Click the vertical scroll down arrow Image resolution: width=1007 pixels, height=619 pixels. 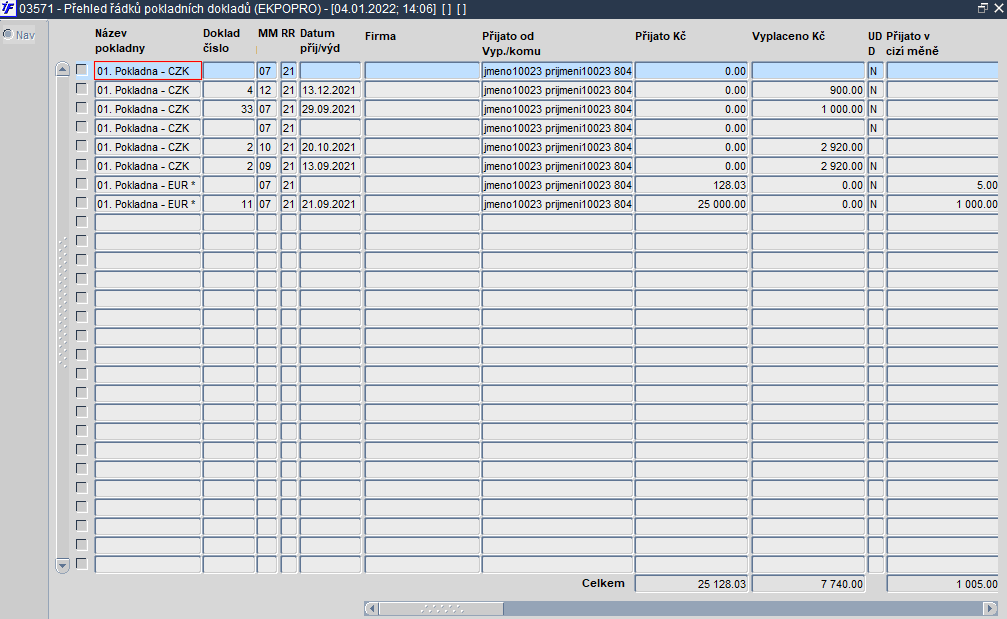[62, 566]
